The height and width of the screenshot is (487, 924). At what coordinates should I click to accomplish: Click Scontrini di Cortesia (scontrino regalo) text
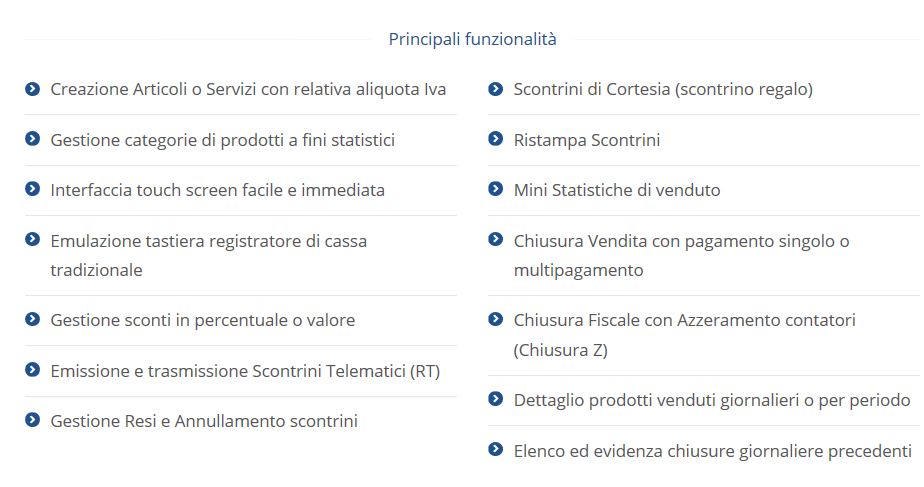pos(663,90)
